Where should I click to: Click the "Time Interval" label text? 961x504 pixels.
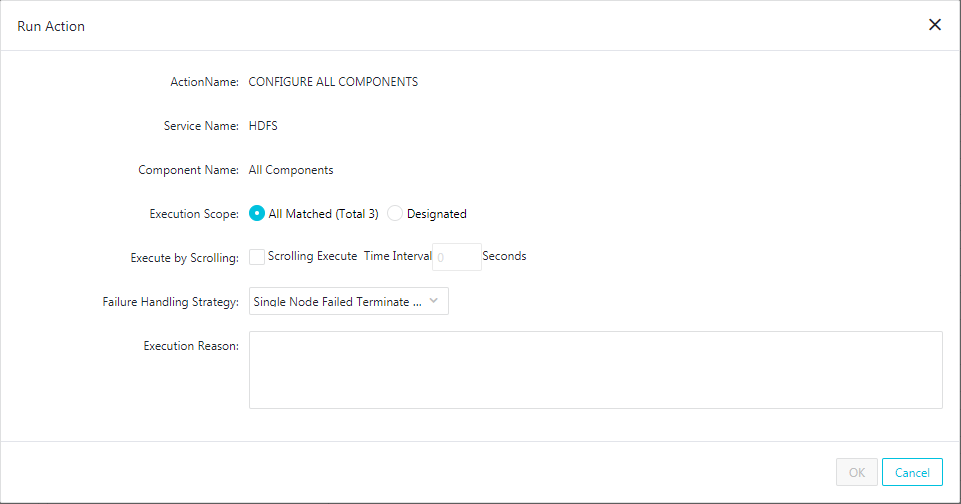tap(398, 256)
